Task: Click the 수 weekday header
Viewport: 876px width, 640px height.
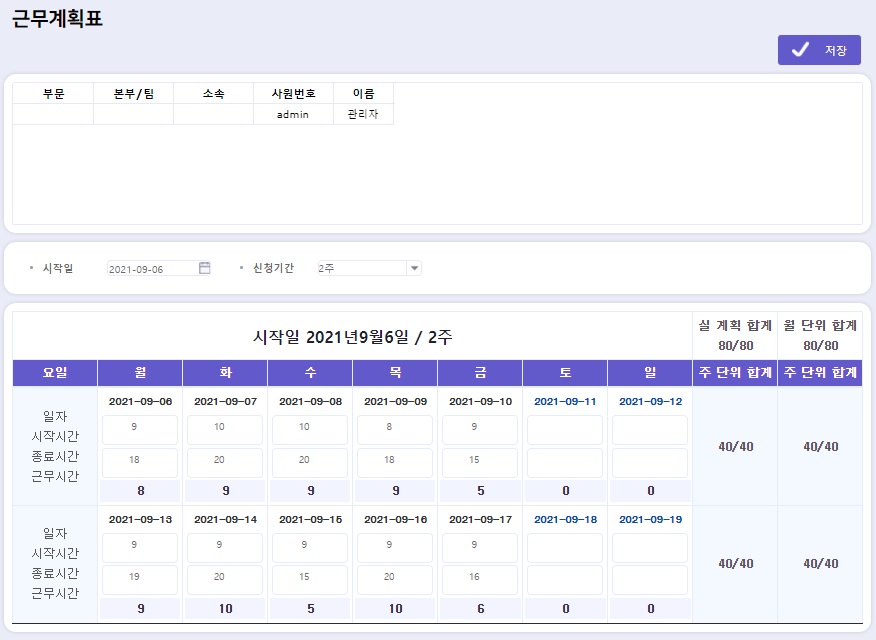Action: tap(310, 372)
